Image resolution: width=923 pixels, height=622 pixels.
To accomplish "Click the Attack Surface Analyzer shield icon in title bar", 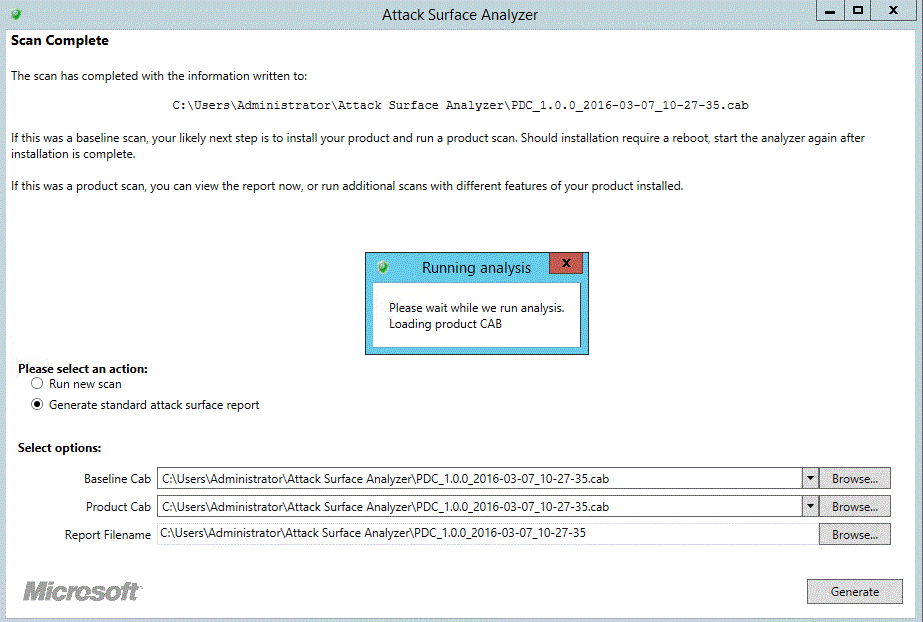I will point(16,14).
